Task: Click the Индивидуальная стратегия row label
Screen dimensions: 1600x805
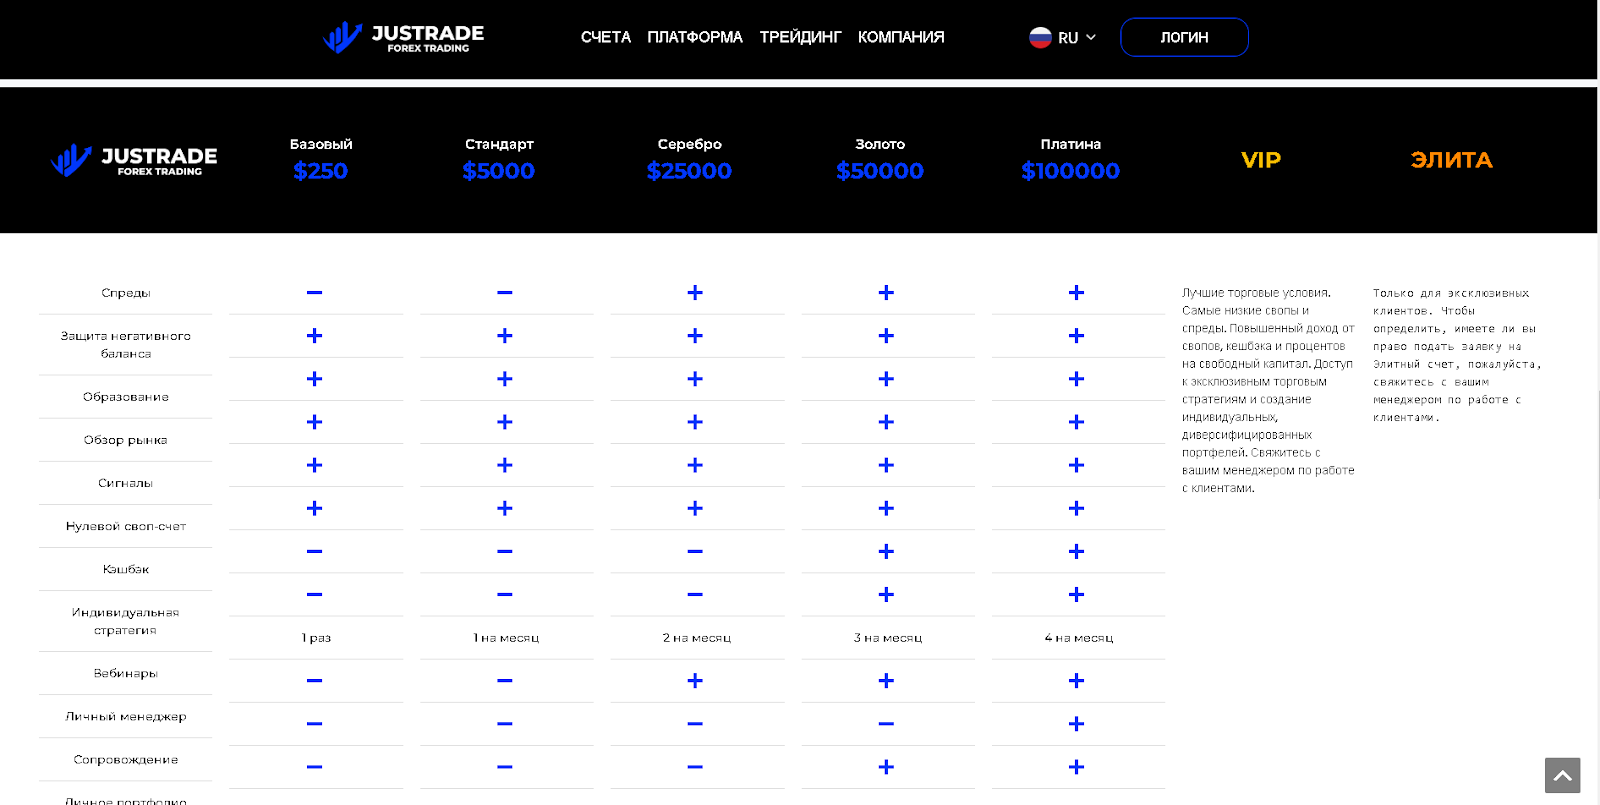Action: 126,621
